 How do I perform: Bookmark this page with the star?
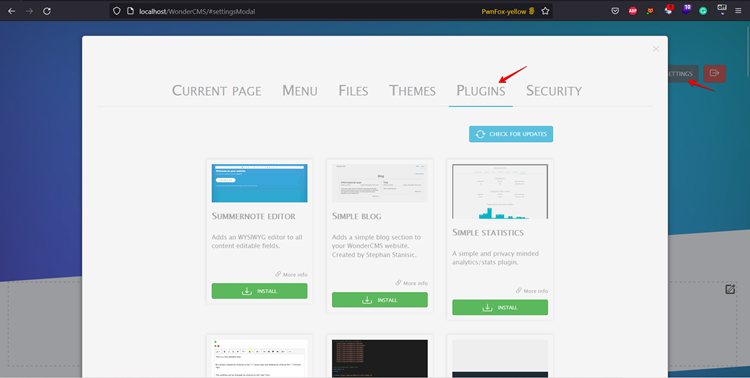point(545,11)
